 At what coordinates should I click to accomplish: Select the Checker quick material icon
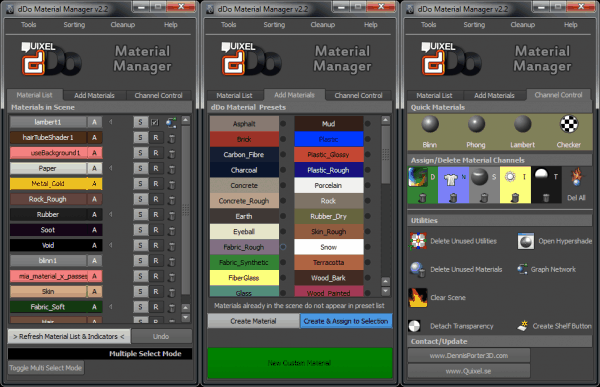coord(569,124)
